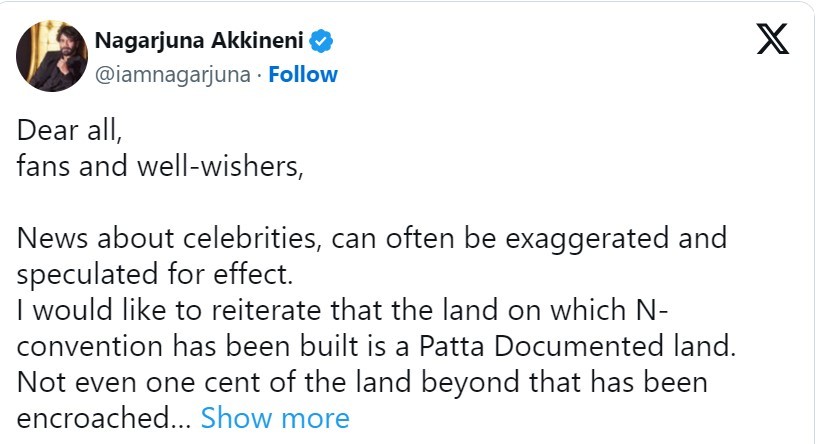Open the Nagarjuna Akkineni display name link
Image resolution: width=817 pixels, height=444 pixels.
(x=199, y=41)
